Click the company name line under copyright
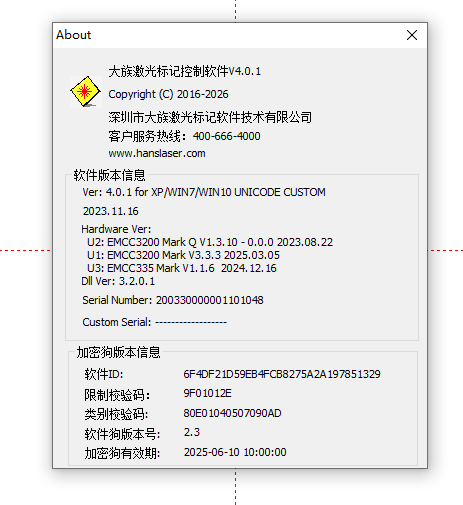The width and height of the screenshot is (463, 505). click(x=210, y=117)
